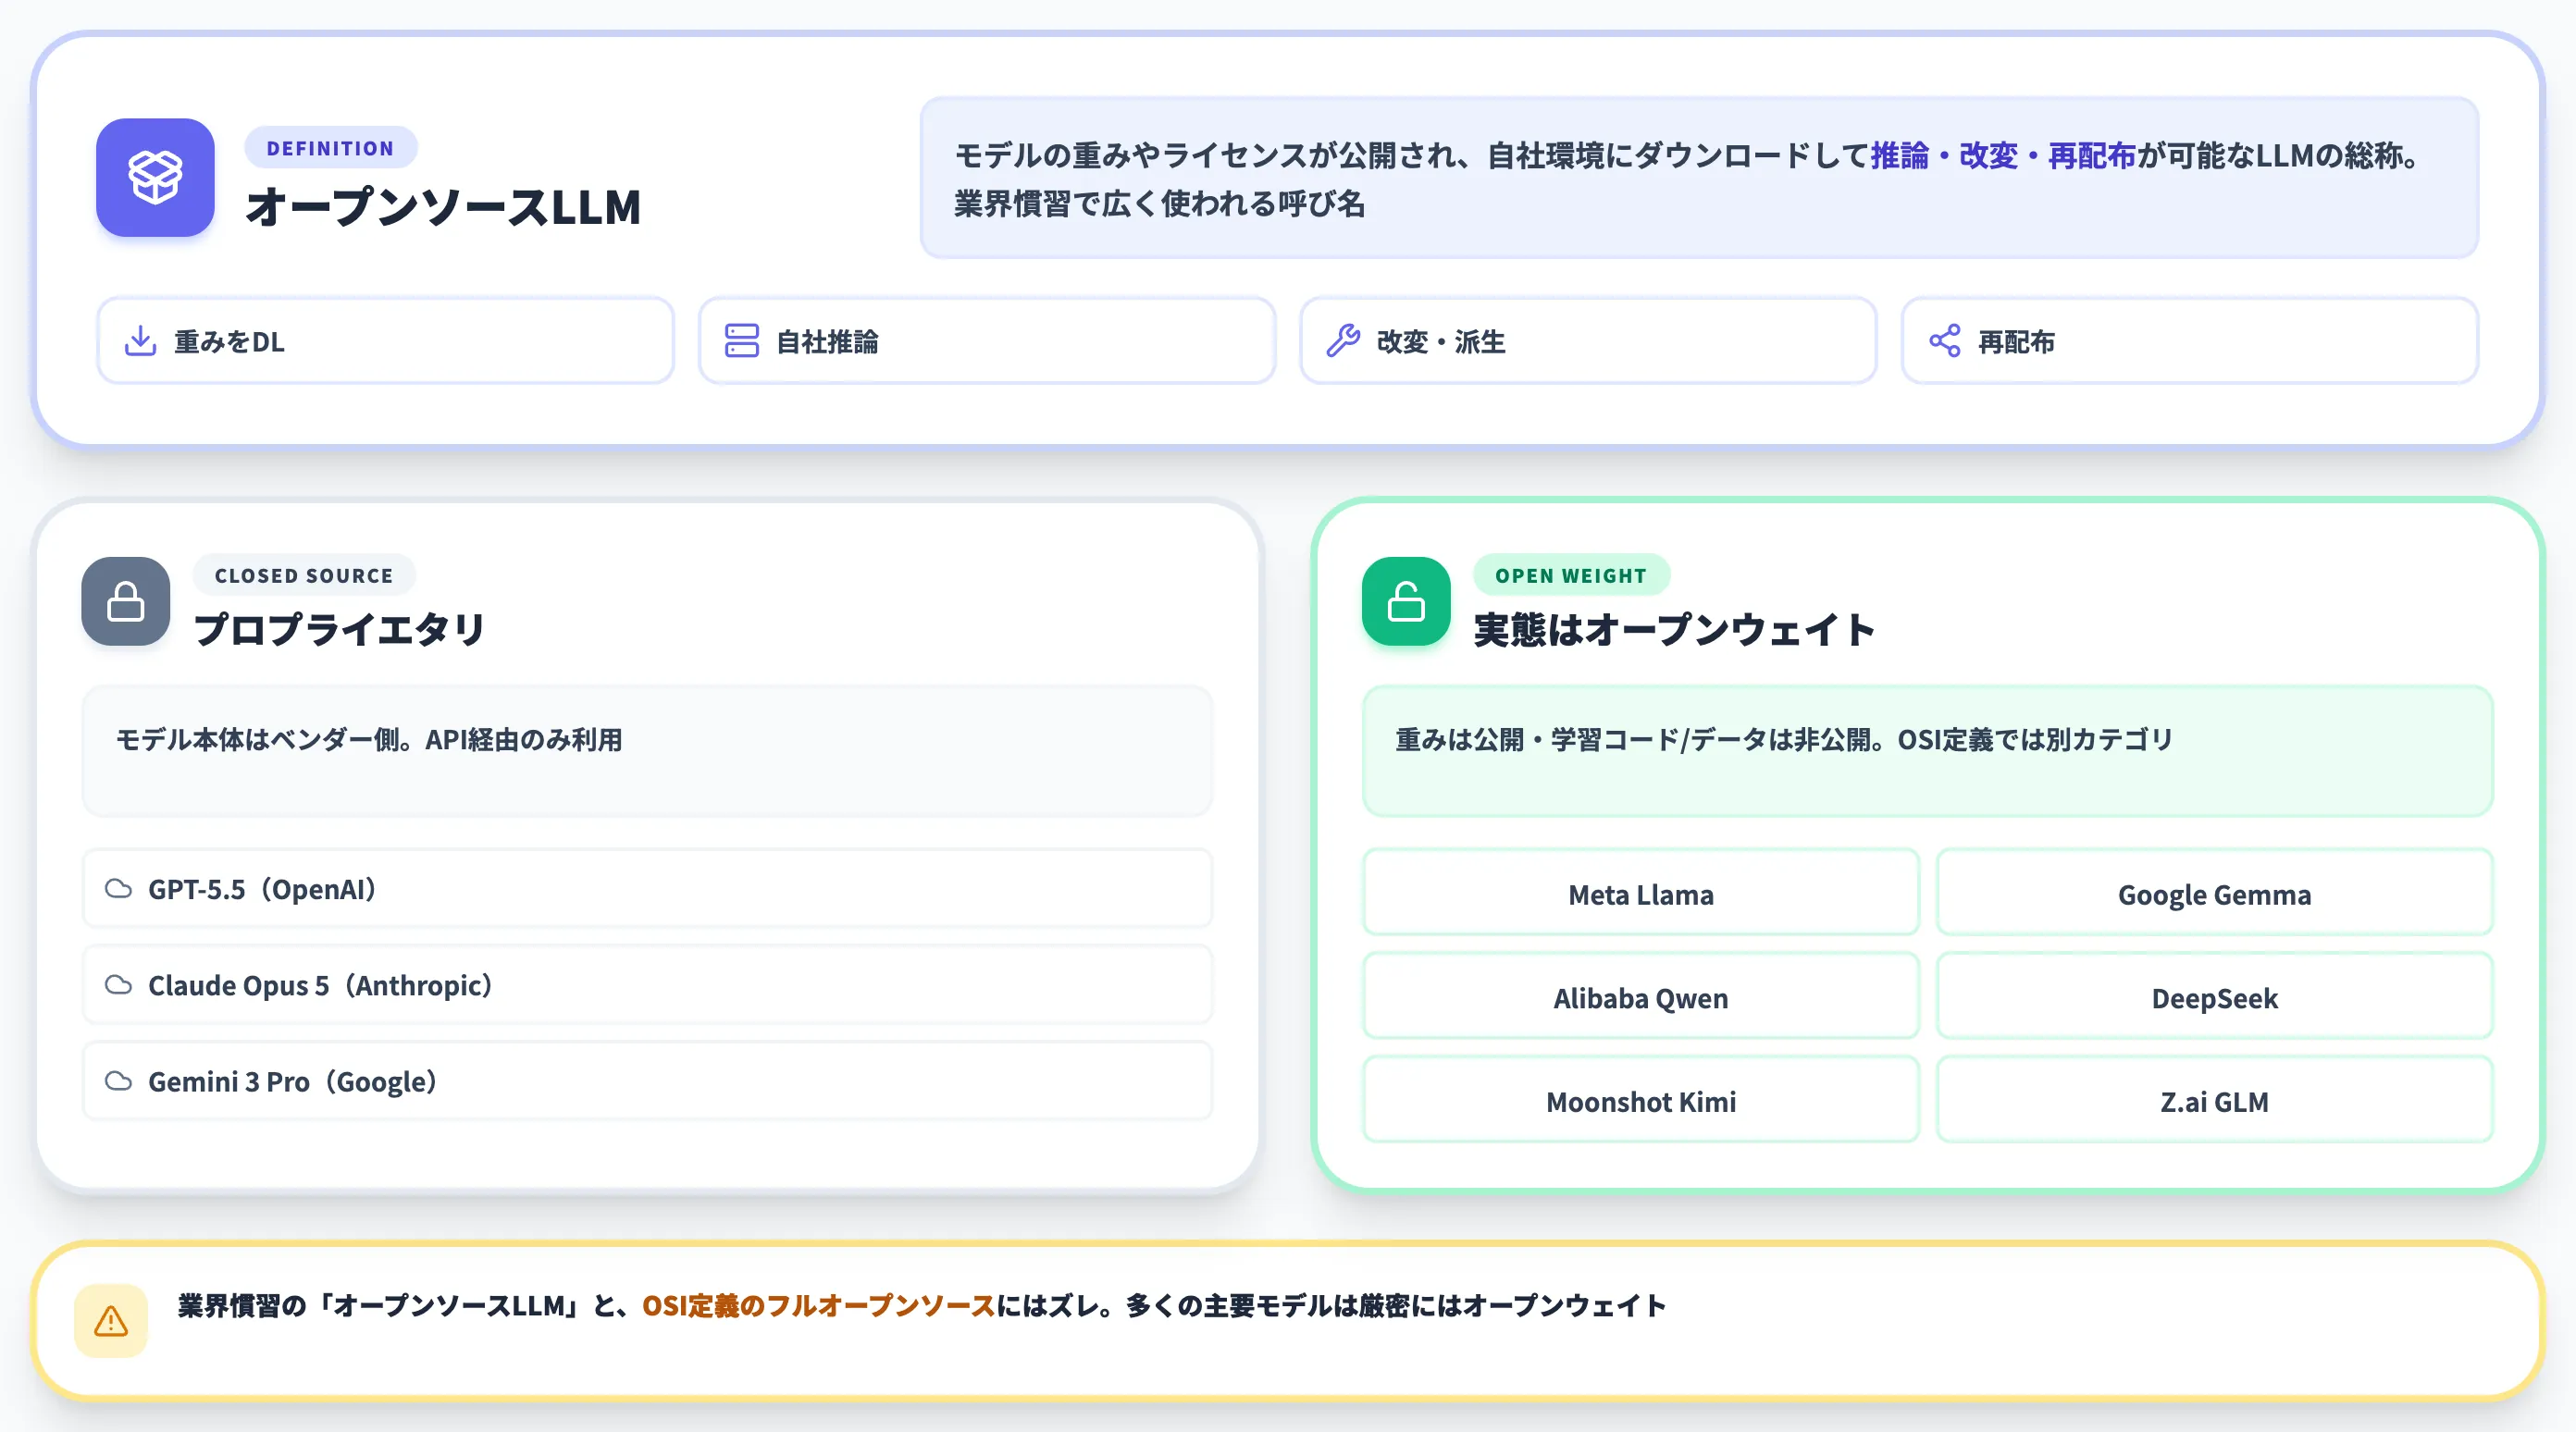Viewport: 2576px width, 1432px height.
Task: Click the cloud icon next to GPT-5.5
Action: (x=119, y=889)
